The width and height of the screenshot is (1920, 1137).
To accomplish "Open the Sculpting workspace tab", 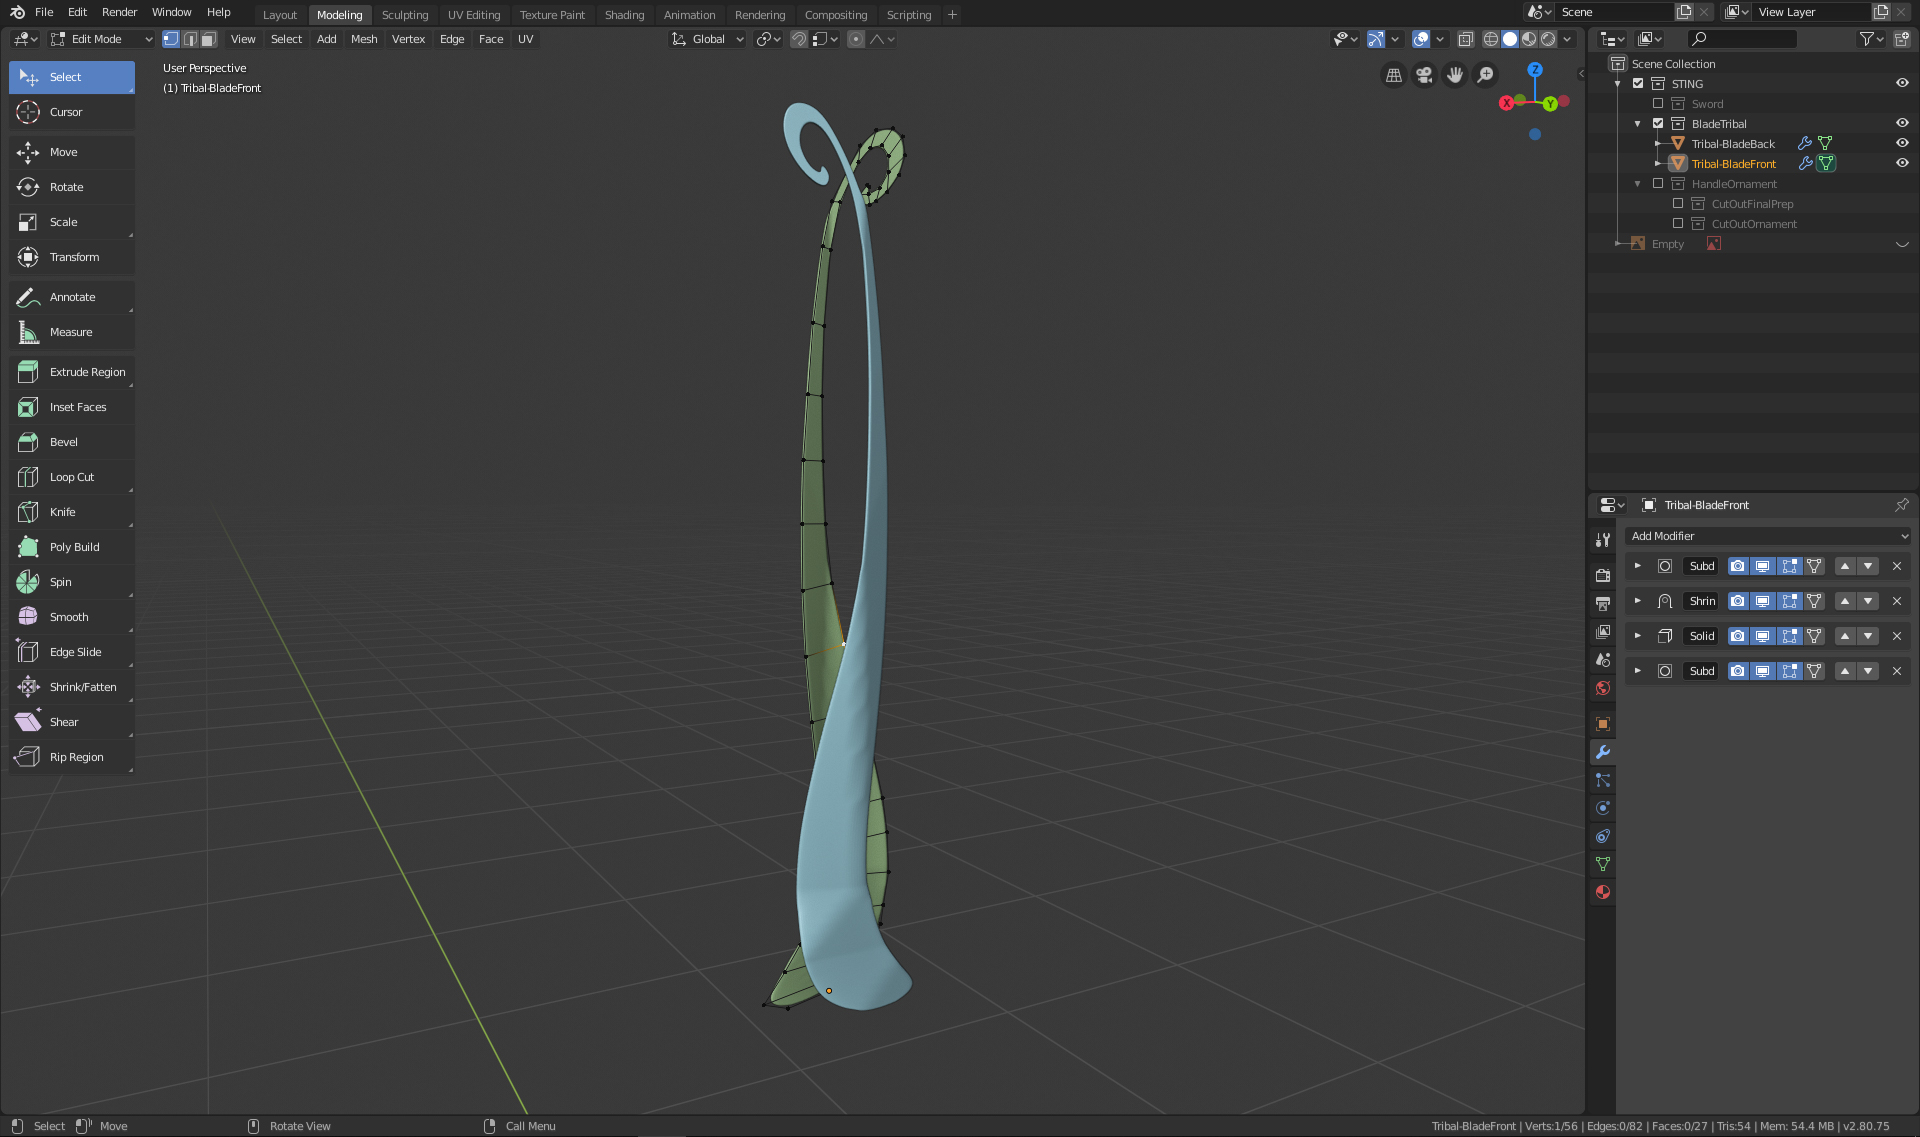I will pos(404,15).
